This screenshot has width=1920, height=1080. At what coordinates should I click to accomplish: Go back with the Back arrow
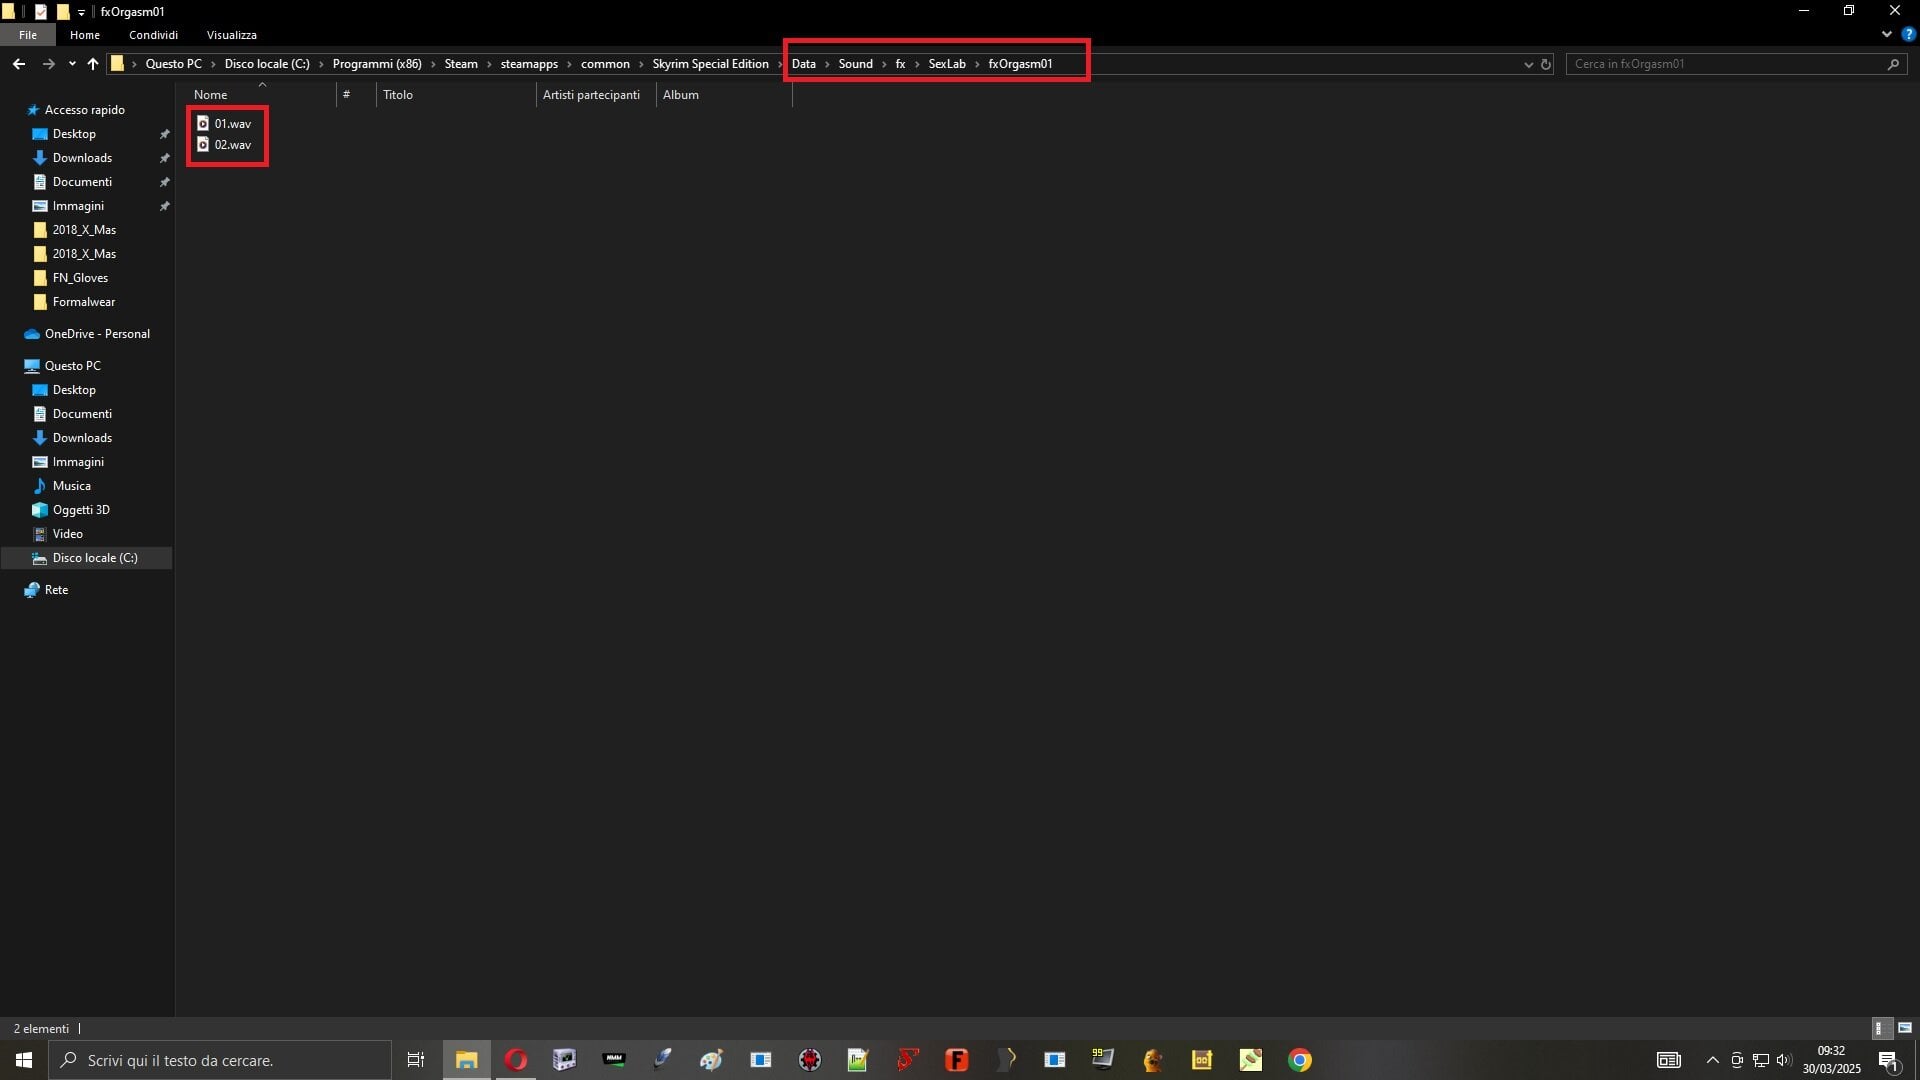(x=19, y=64)
